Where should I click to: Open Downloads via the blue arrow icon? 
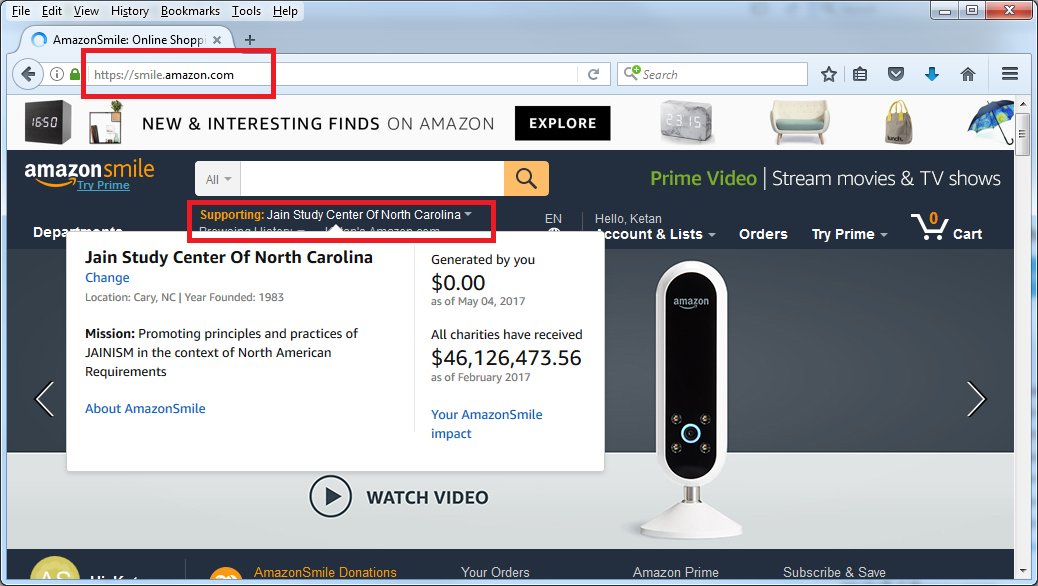click(932, 74)
